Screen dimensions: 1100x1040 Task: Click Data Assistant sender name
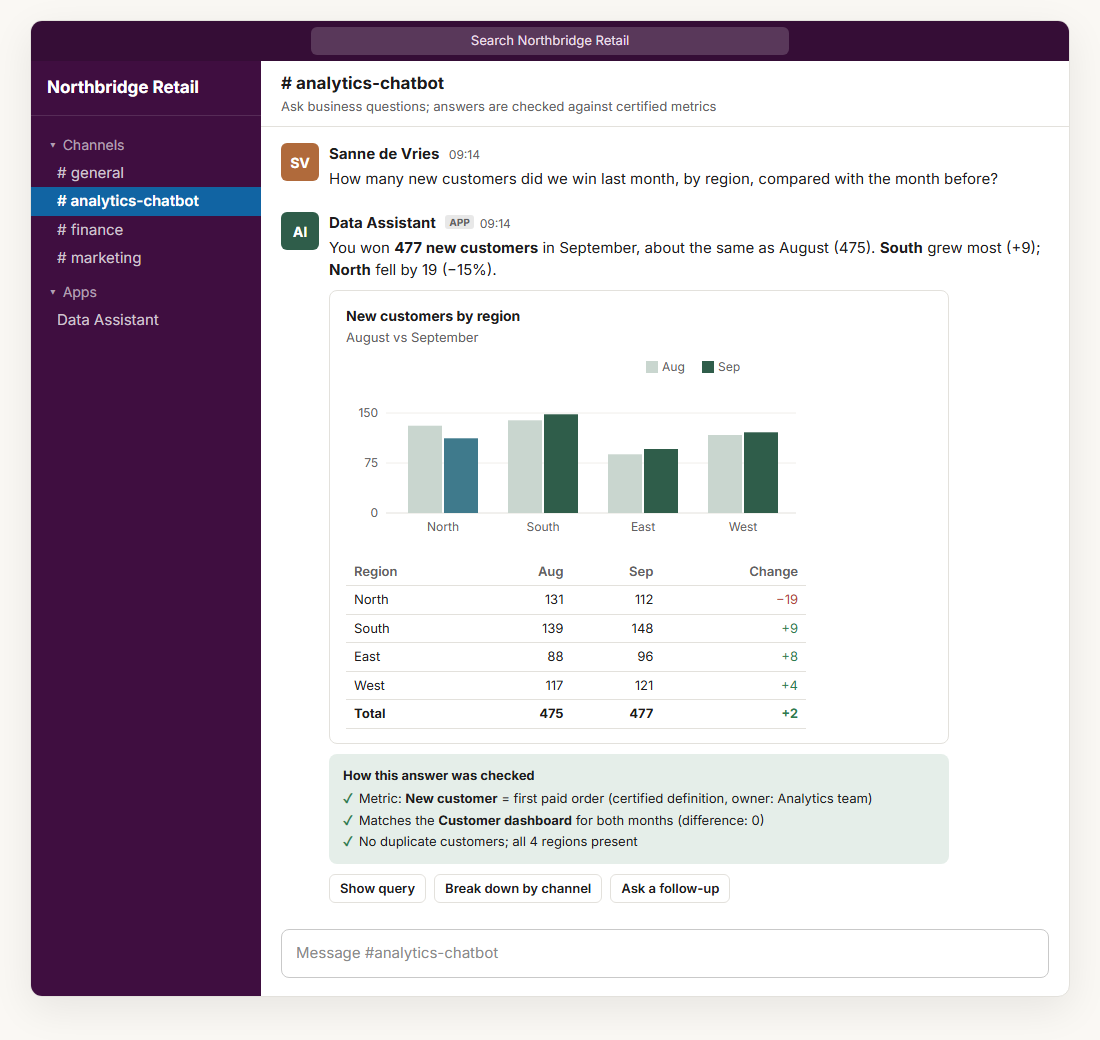tap(382, 222)
